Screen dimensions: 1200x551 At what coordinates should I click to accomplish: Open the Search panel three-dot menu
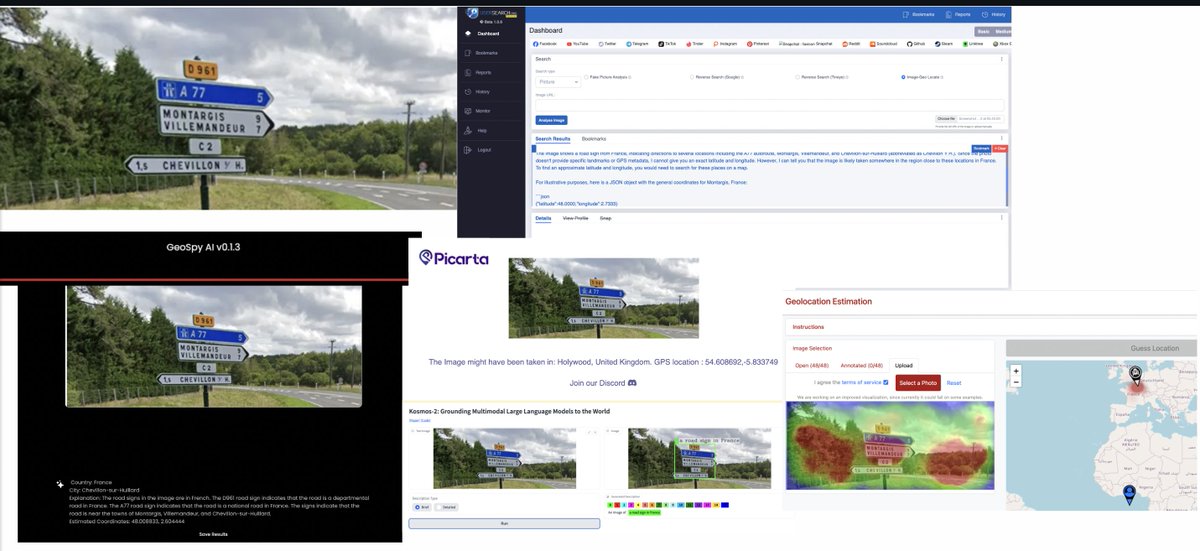(x=1003, y=59)
